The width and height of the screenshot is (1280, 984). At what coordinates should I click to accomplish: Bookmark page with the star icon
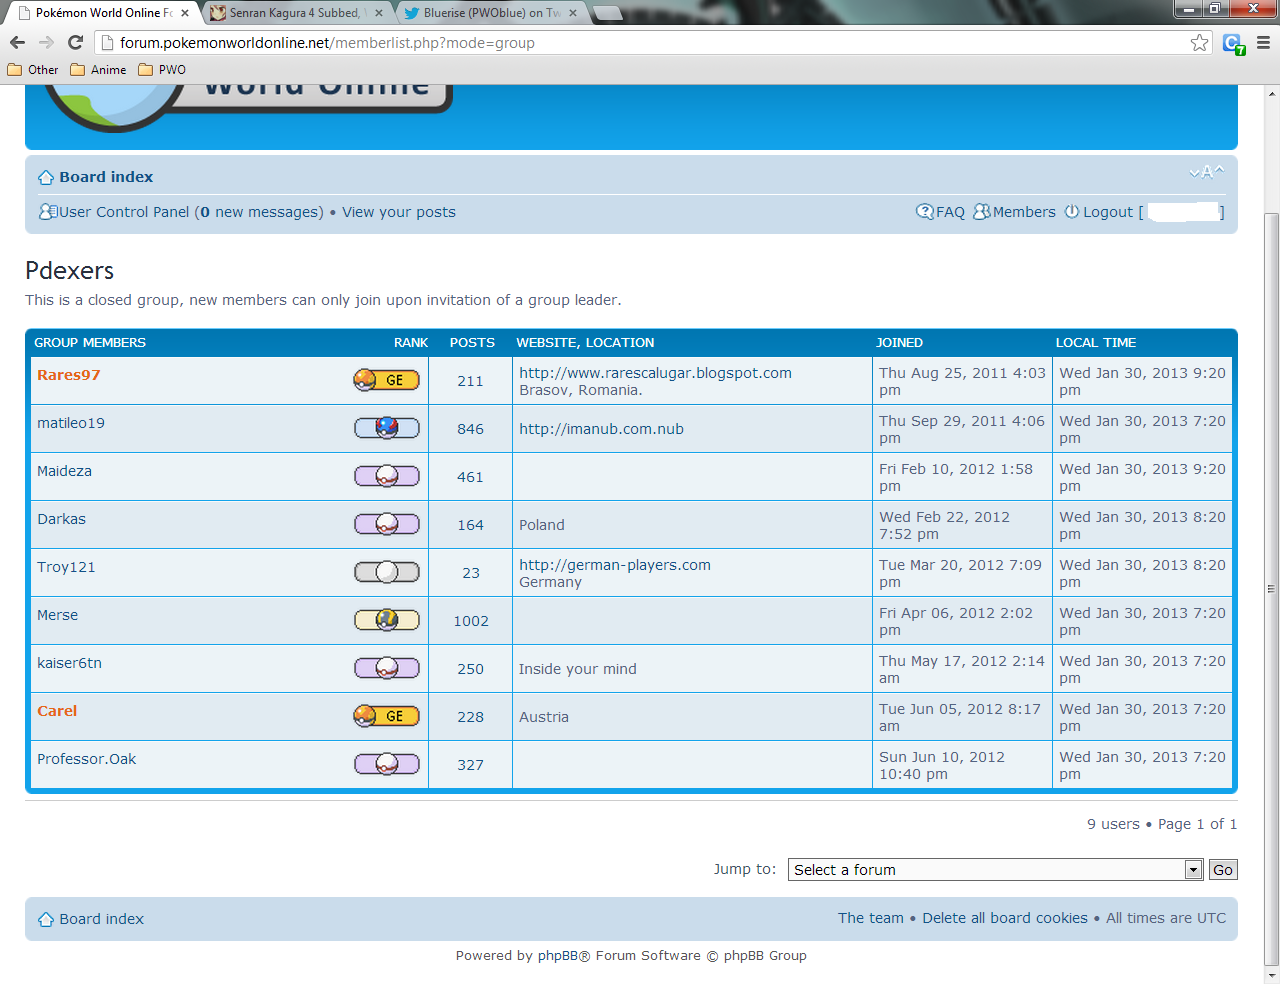click(x=1199, y=42)
